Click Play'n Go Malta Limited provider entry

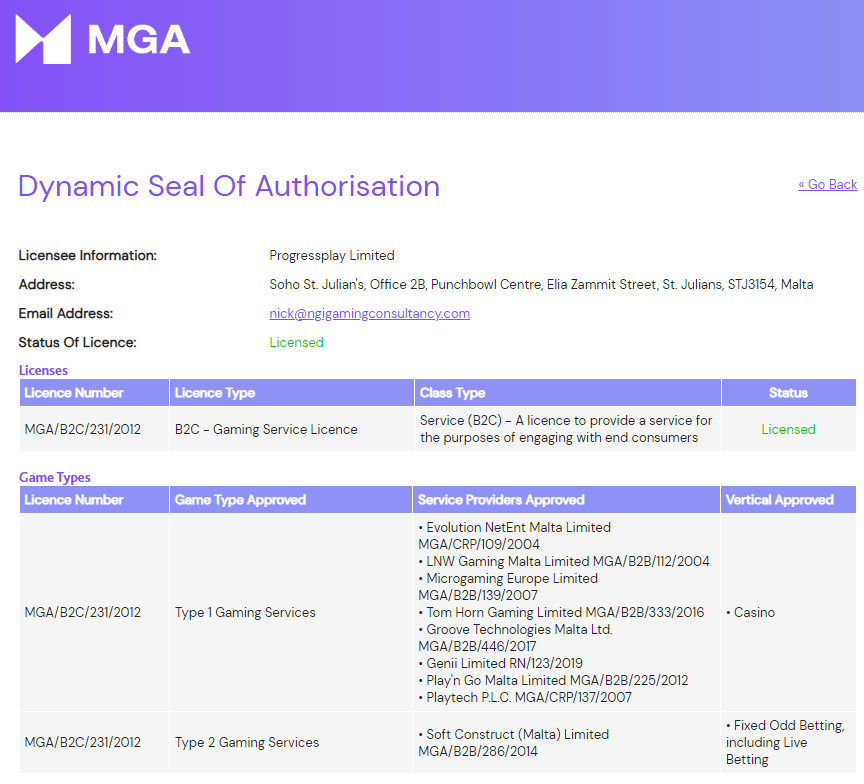point(553,680)
